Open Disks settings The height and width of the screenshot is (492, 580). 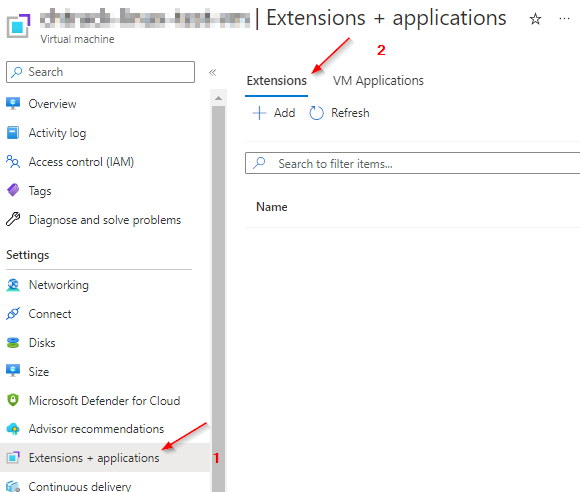tap(42, 343)
